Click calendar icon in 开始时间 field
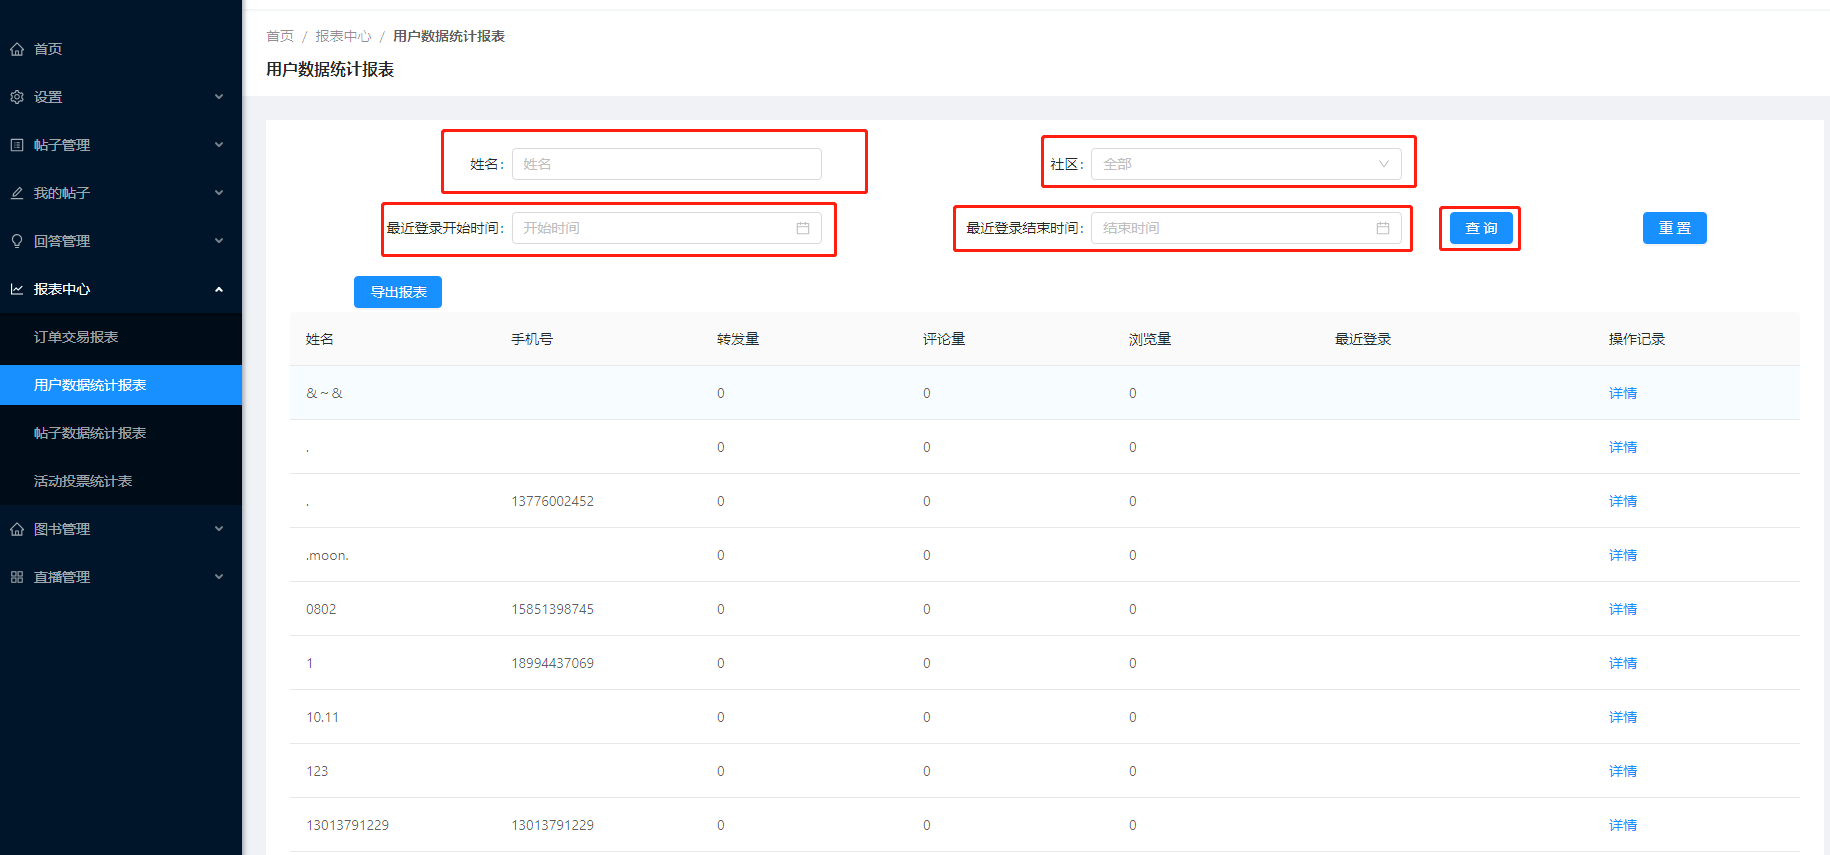 pos(803,228)
